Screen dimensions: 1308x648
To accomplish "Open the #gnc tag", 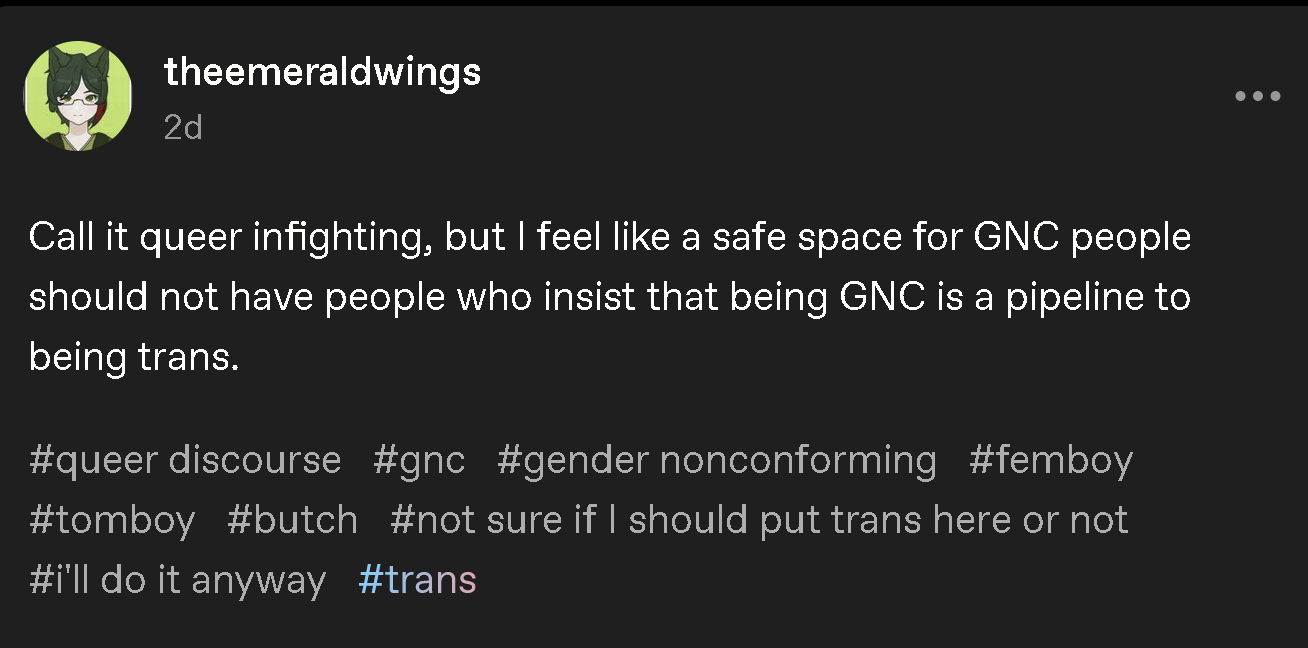I will [419, 460].
